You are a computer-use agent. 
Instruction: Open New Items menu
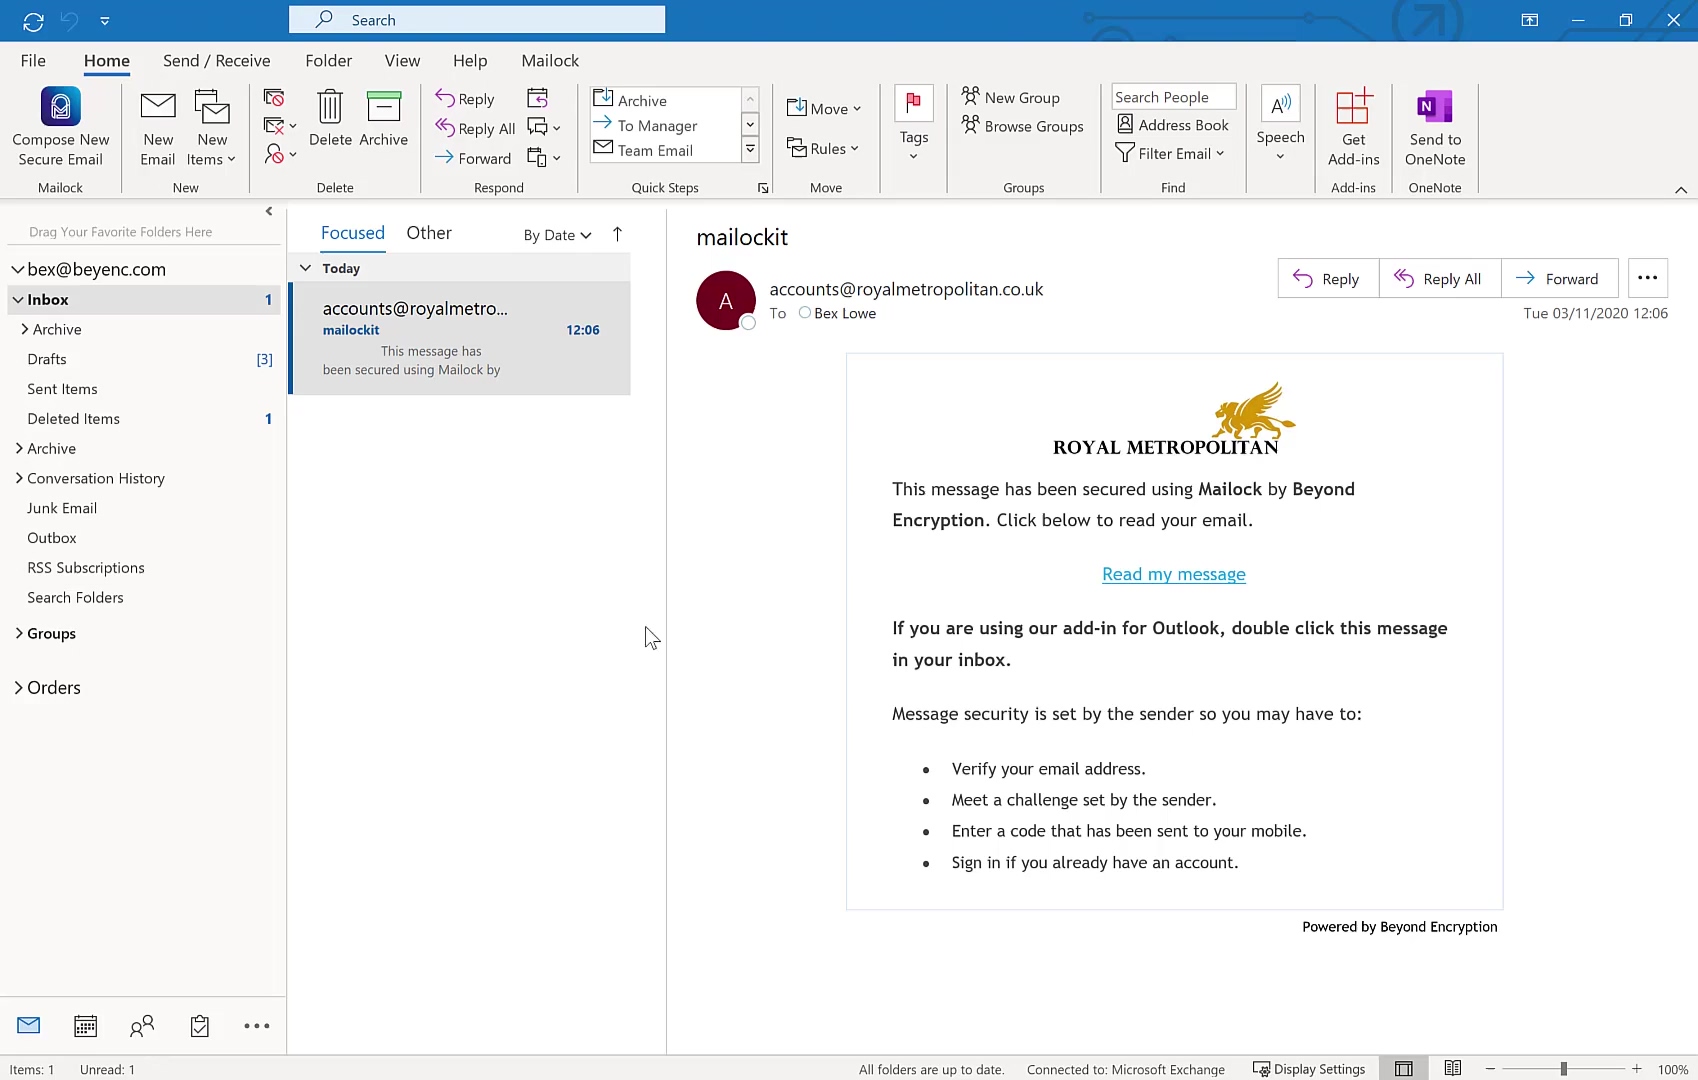(x=212, y=128)
